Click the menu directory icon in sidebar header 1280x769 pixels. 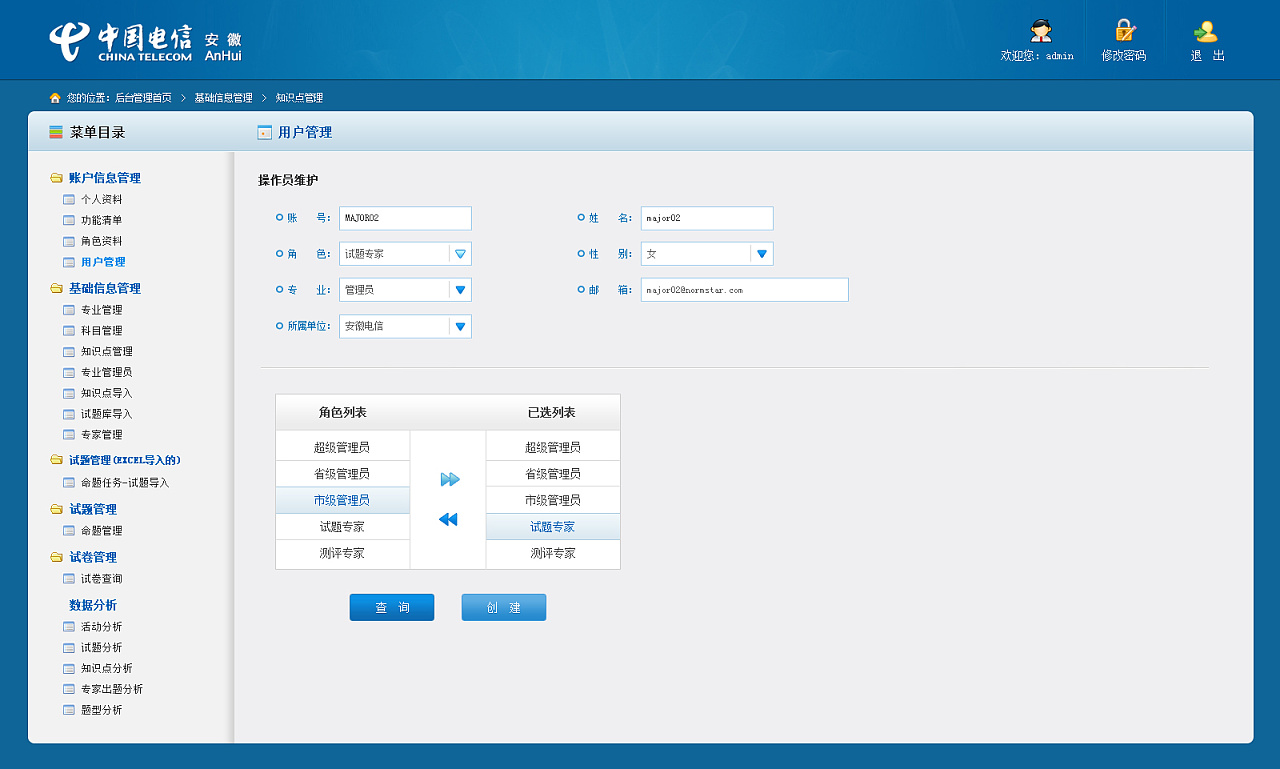pyautogui.click(x=56, y=132)
